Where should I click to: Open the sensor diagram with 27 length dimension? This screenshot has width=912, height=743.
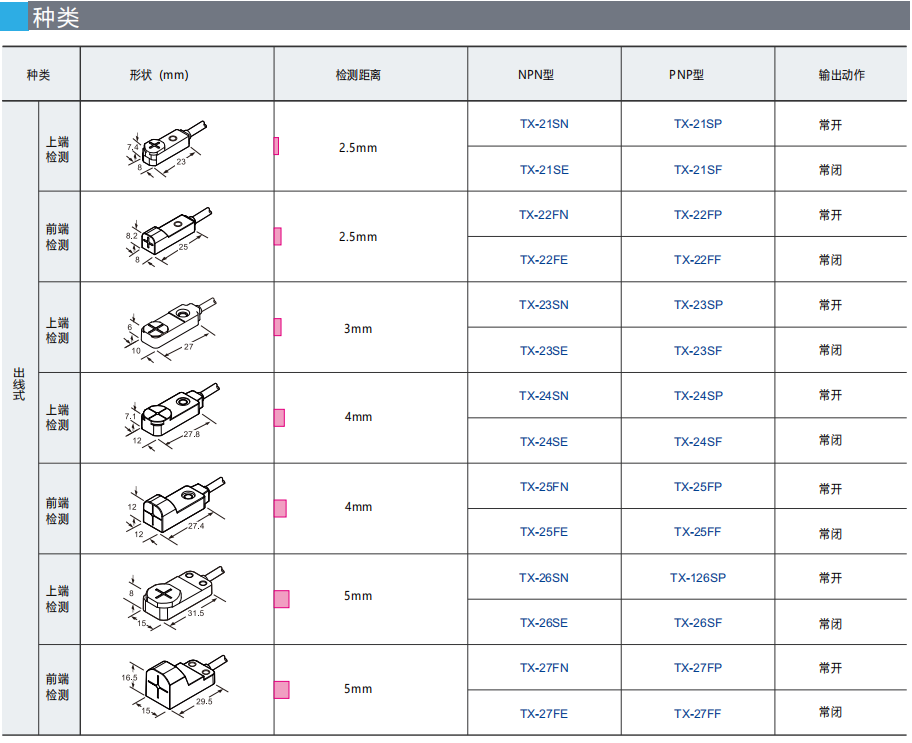[169, 327]
